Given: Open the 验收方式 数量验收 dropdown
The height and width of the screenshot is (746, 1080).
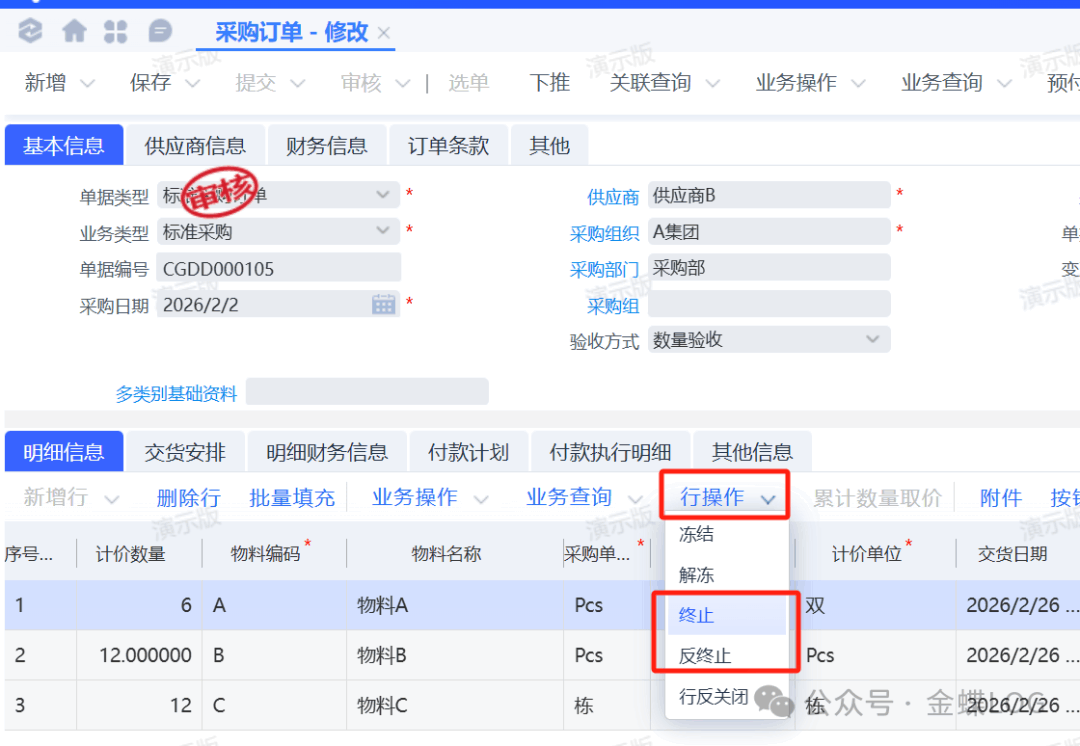Looking at the screenshot, I should 873,340.
